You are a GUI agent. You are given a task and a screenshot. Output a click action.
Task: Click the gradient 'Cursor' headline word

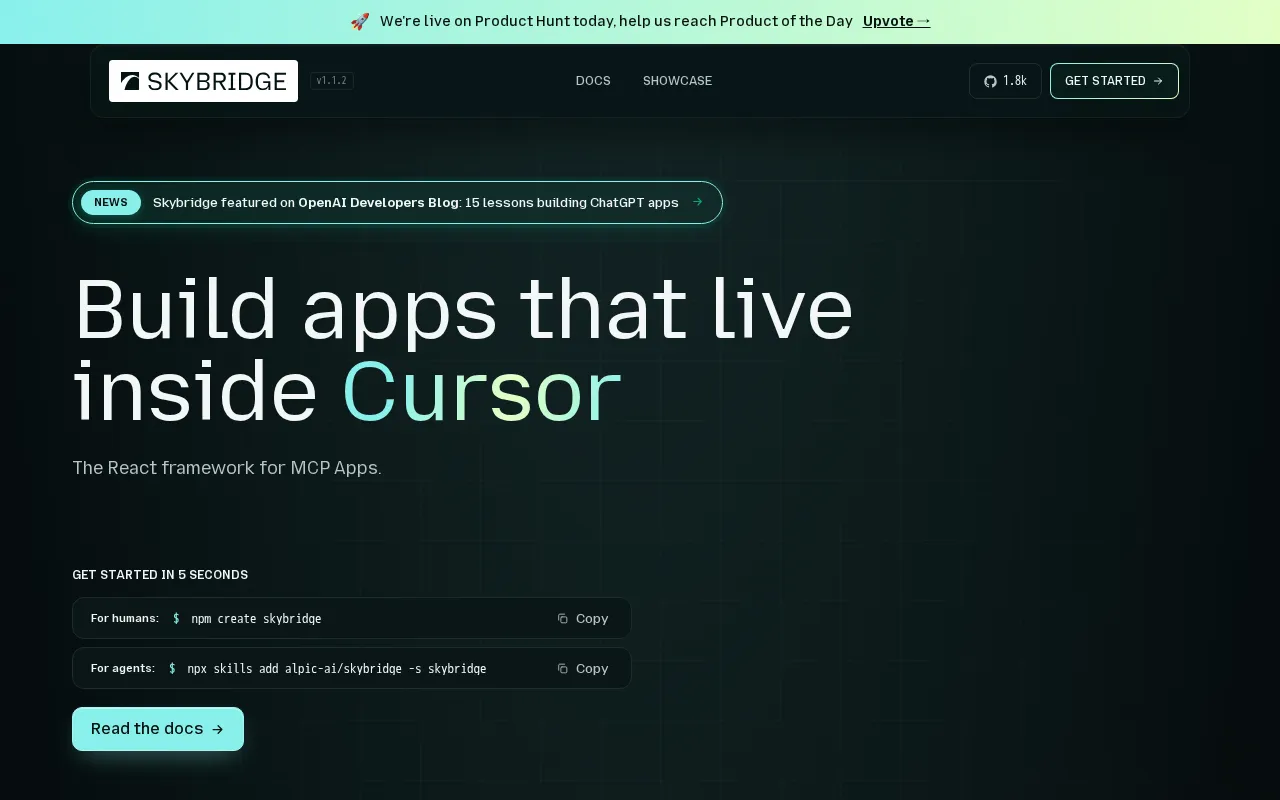click(x=481, y=391)
